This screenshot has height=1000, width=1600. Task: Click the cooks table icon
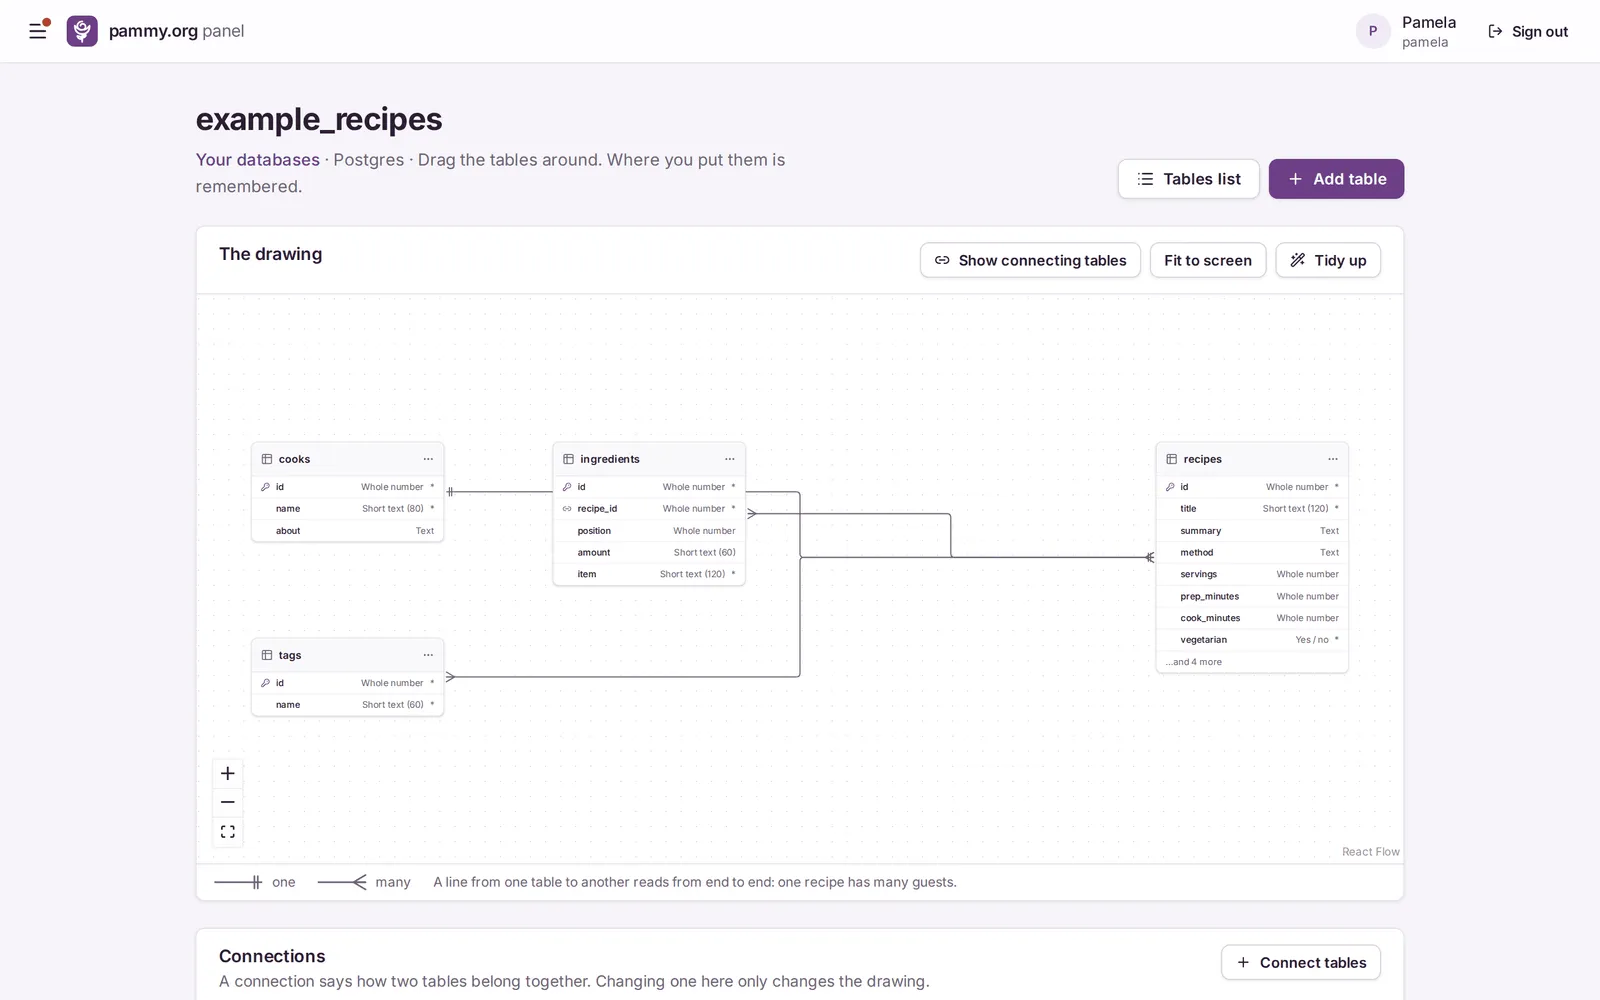(267, 459)
